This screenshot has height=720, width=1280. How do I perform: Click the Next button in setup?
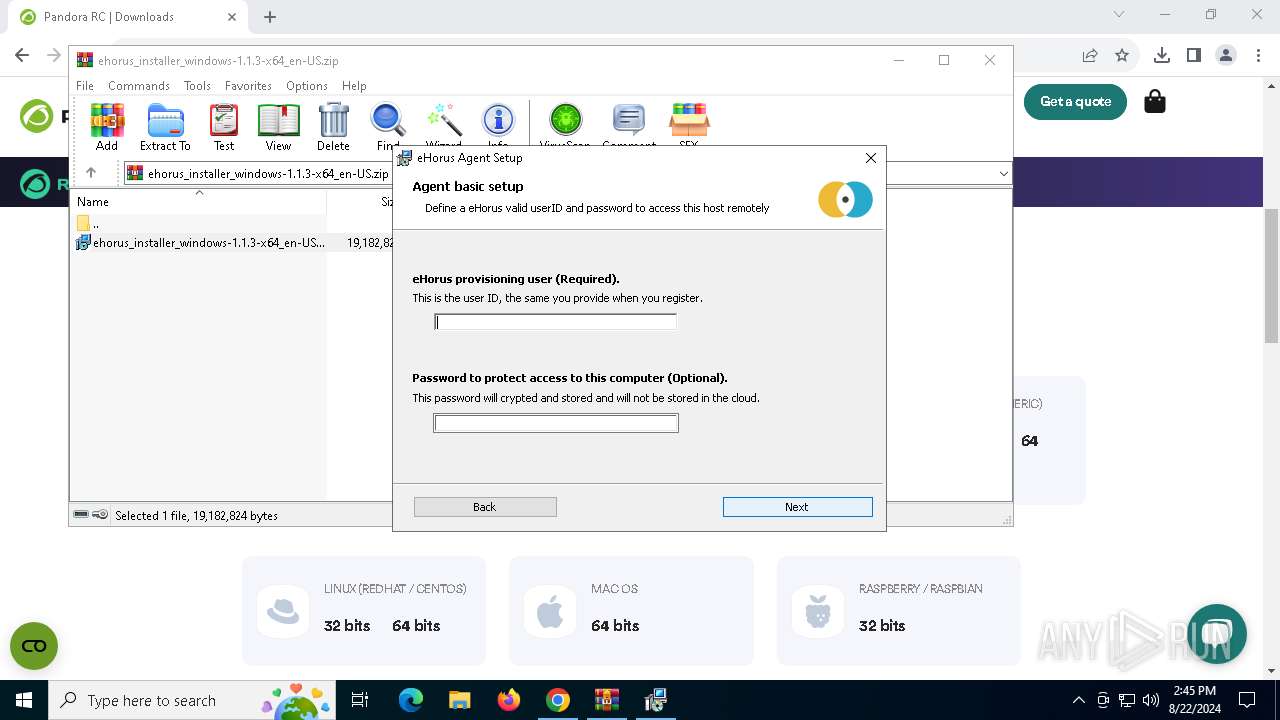coord(797,507)
